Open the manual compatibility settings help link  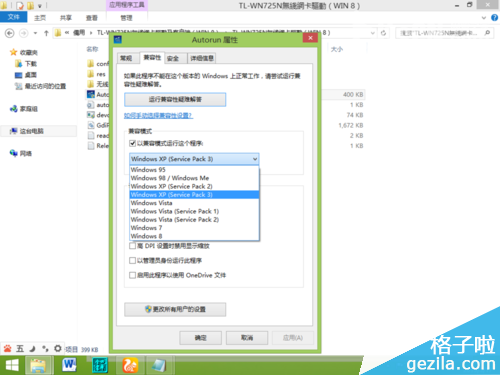point(158,116)
